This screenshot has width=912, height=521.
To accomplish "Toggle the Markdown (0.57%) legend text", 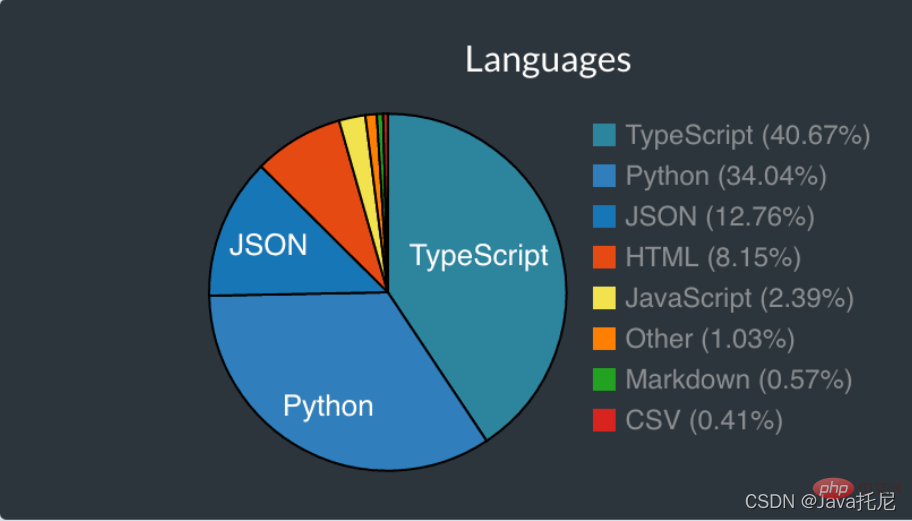I will [x=738, y=380].
